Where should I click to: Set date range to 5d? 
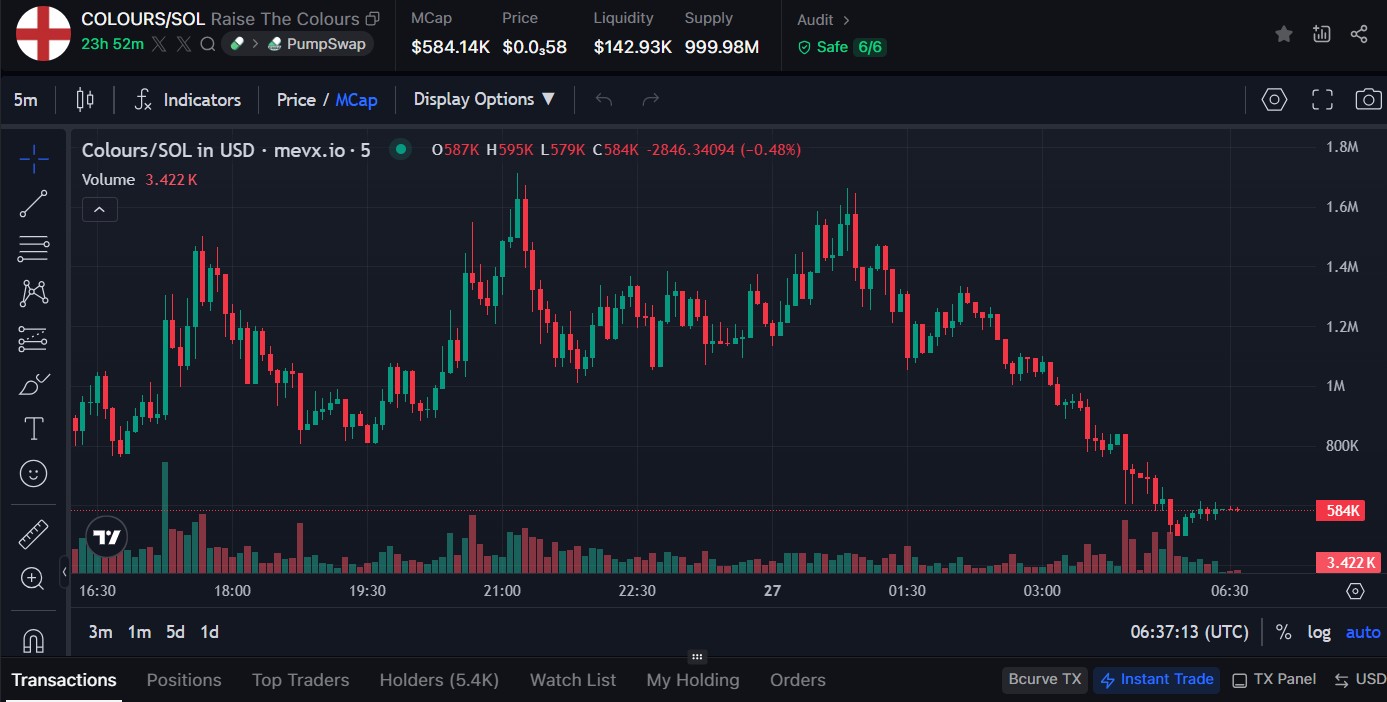175,632
